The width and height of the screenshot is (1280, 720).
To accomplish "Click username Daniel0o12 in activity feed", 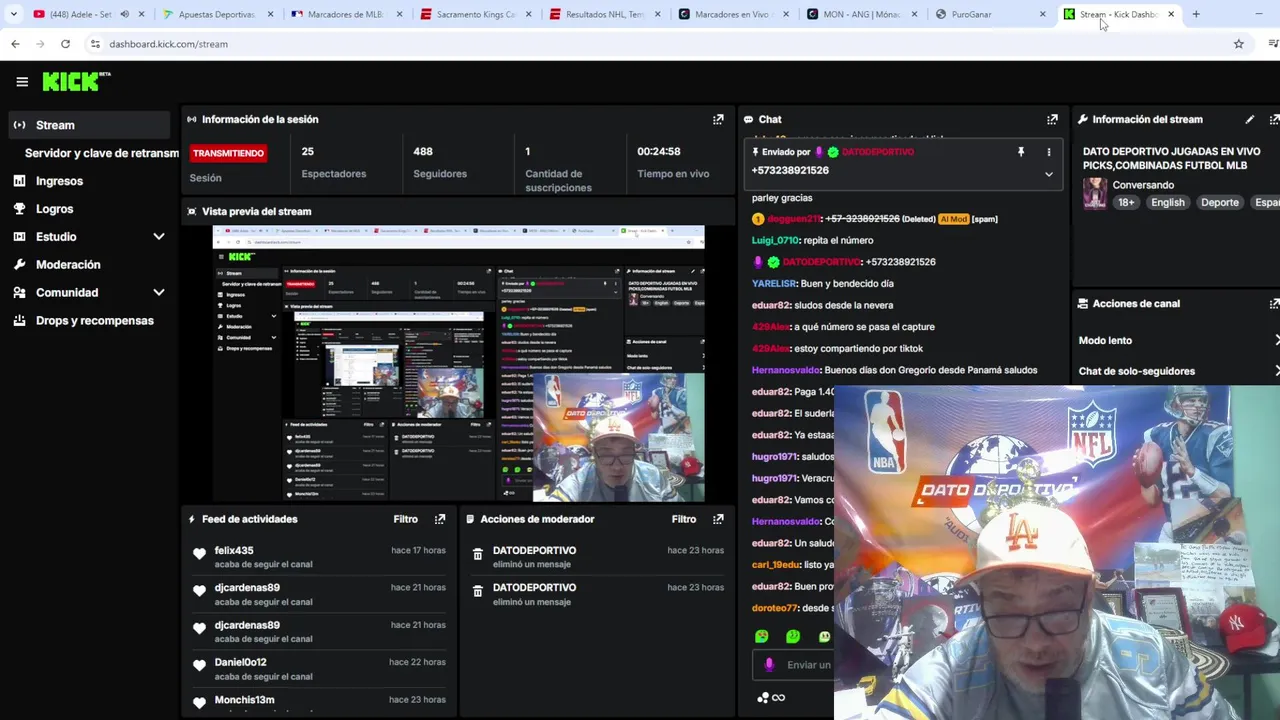I will [240, 662].
